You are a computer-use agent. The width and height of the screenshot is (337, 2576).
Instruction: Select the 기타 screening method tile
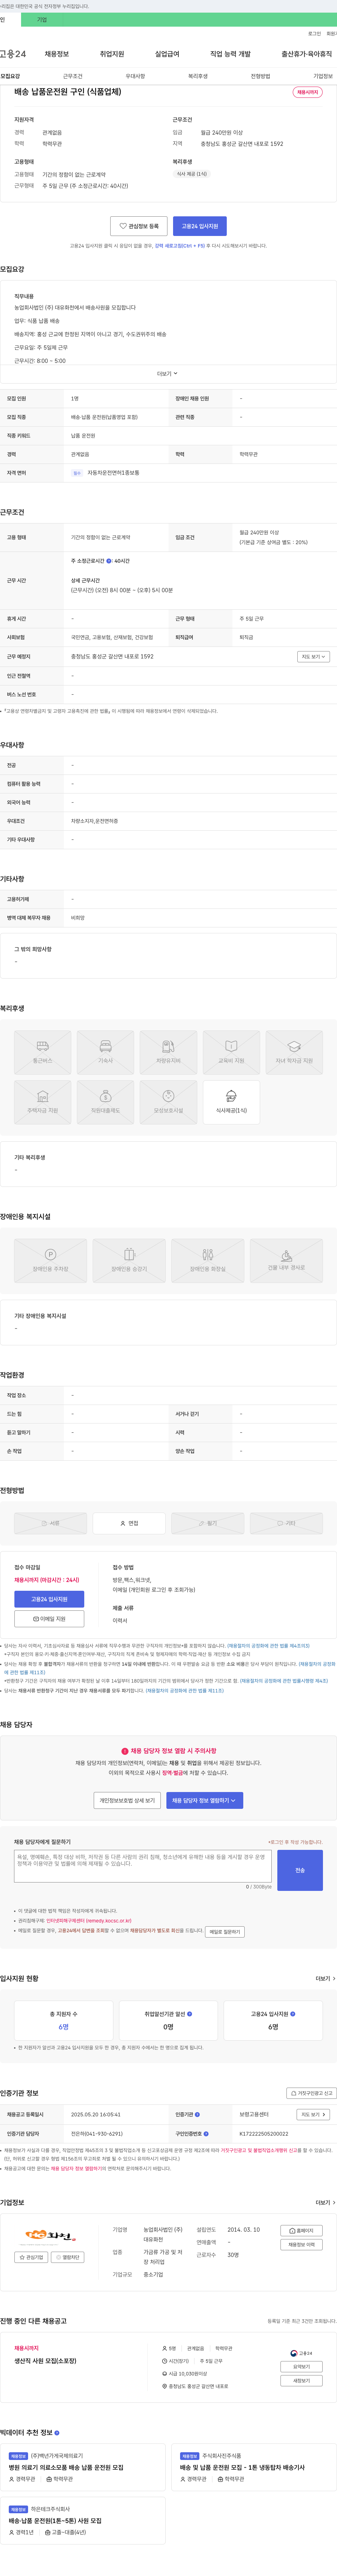[286, 1523]
